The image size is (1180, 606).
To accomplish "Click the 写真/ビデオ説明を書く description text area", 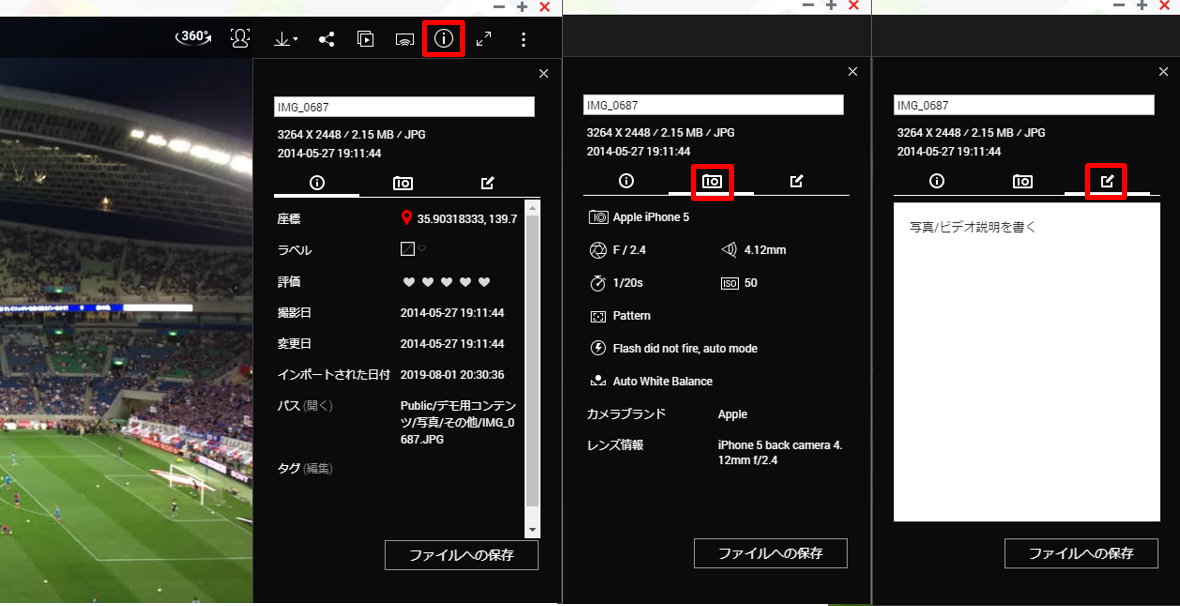I will point(1026,360).
